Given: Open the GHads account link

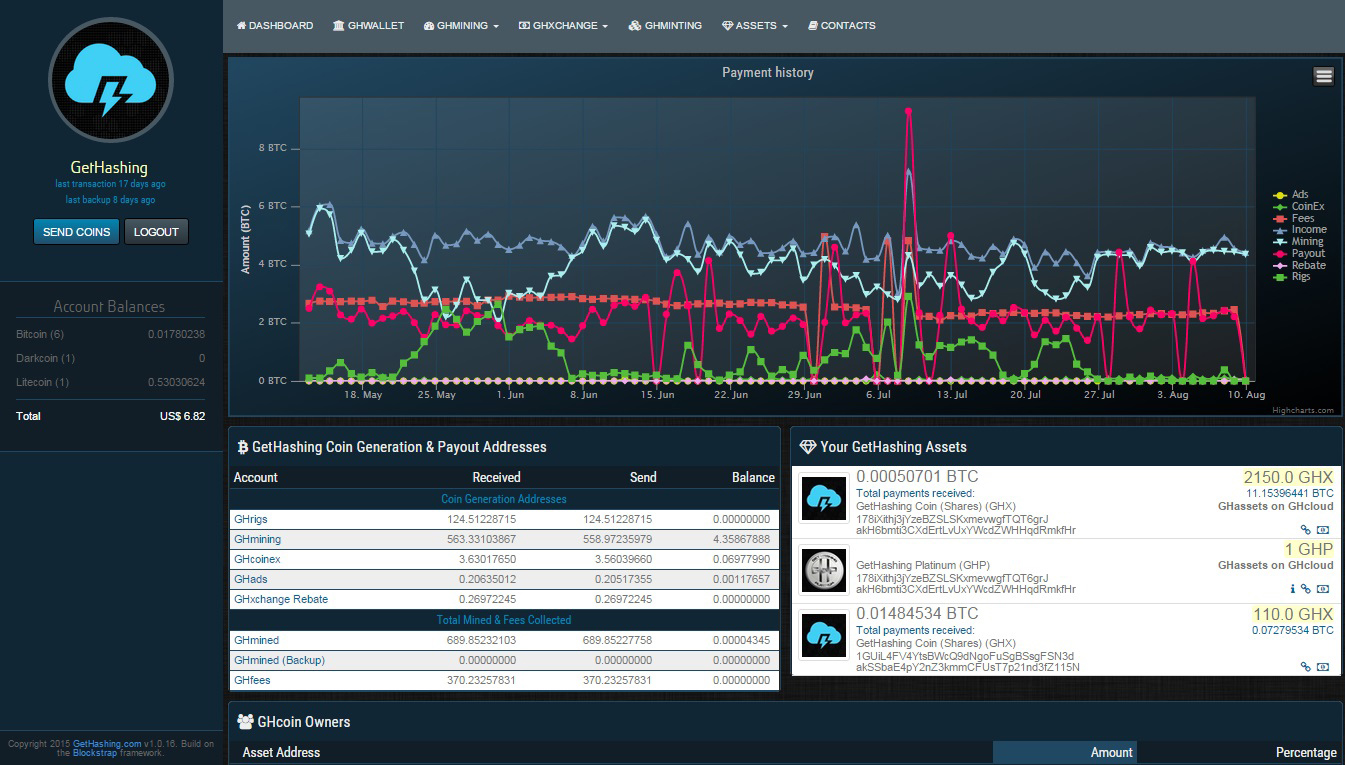Looking at the screenshot, I should [250, 579].
